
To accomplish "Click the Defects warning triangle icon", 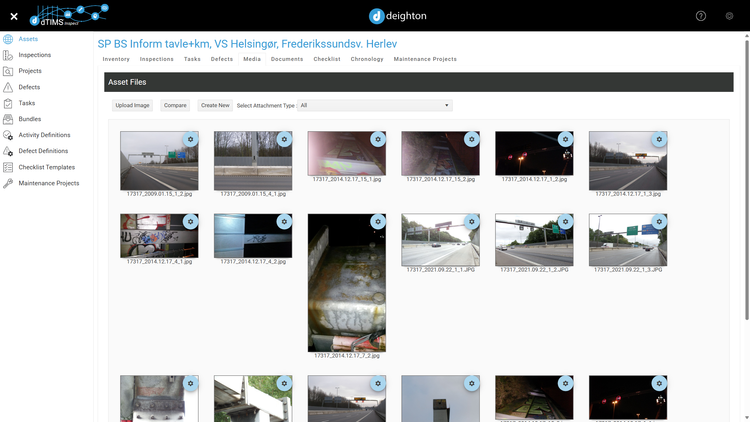I will (8, 87).
